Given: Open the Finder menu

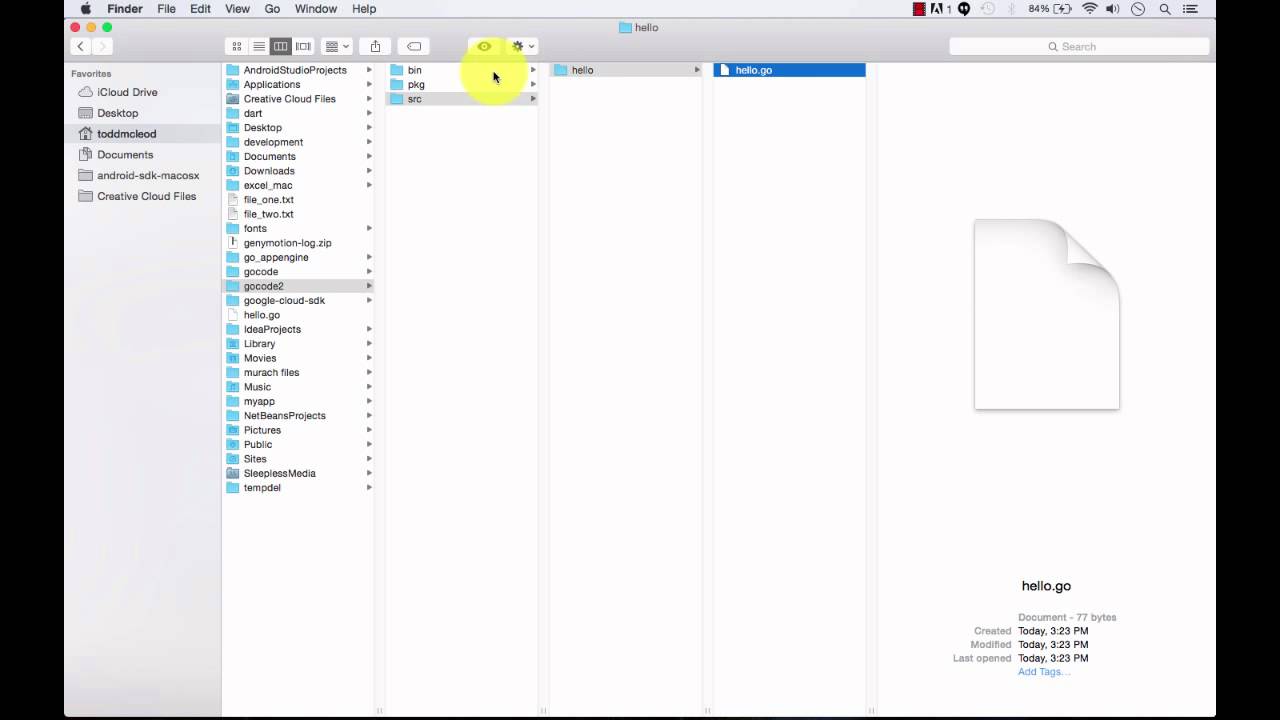Looking at the screenshot, I should (125, 9).
